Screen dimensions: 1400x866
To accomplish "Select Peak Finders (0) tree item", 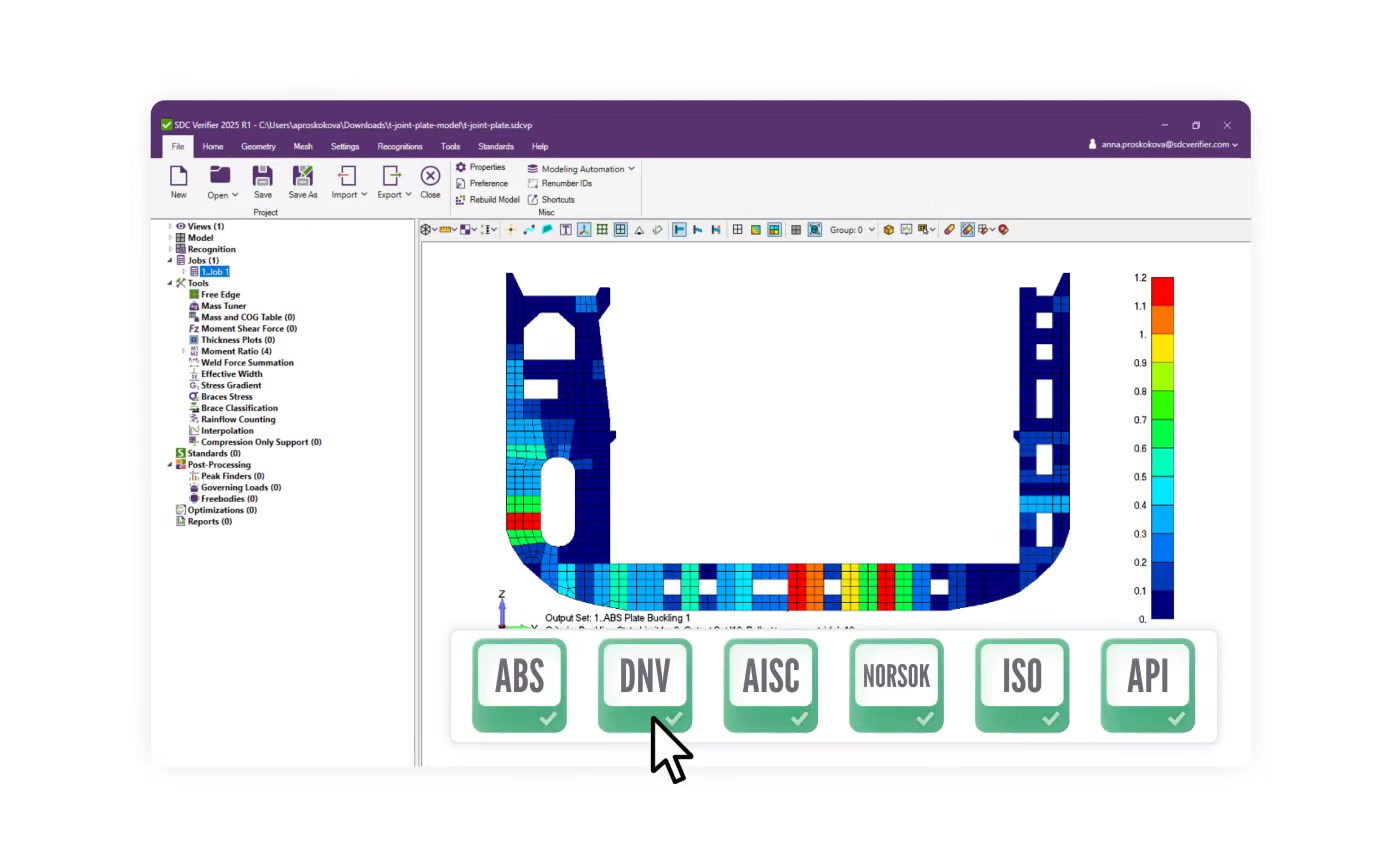I will click(x=226, y=477).
